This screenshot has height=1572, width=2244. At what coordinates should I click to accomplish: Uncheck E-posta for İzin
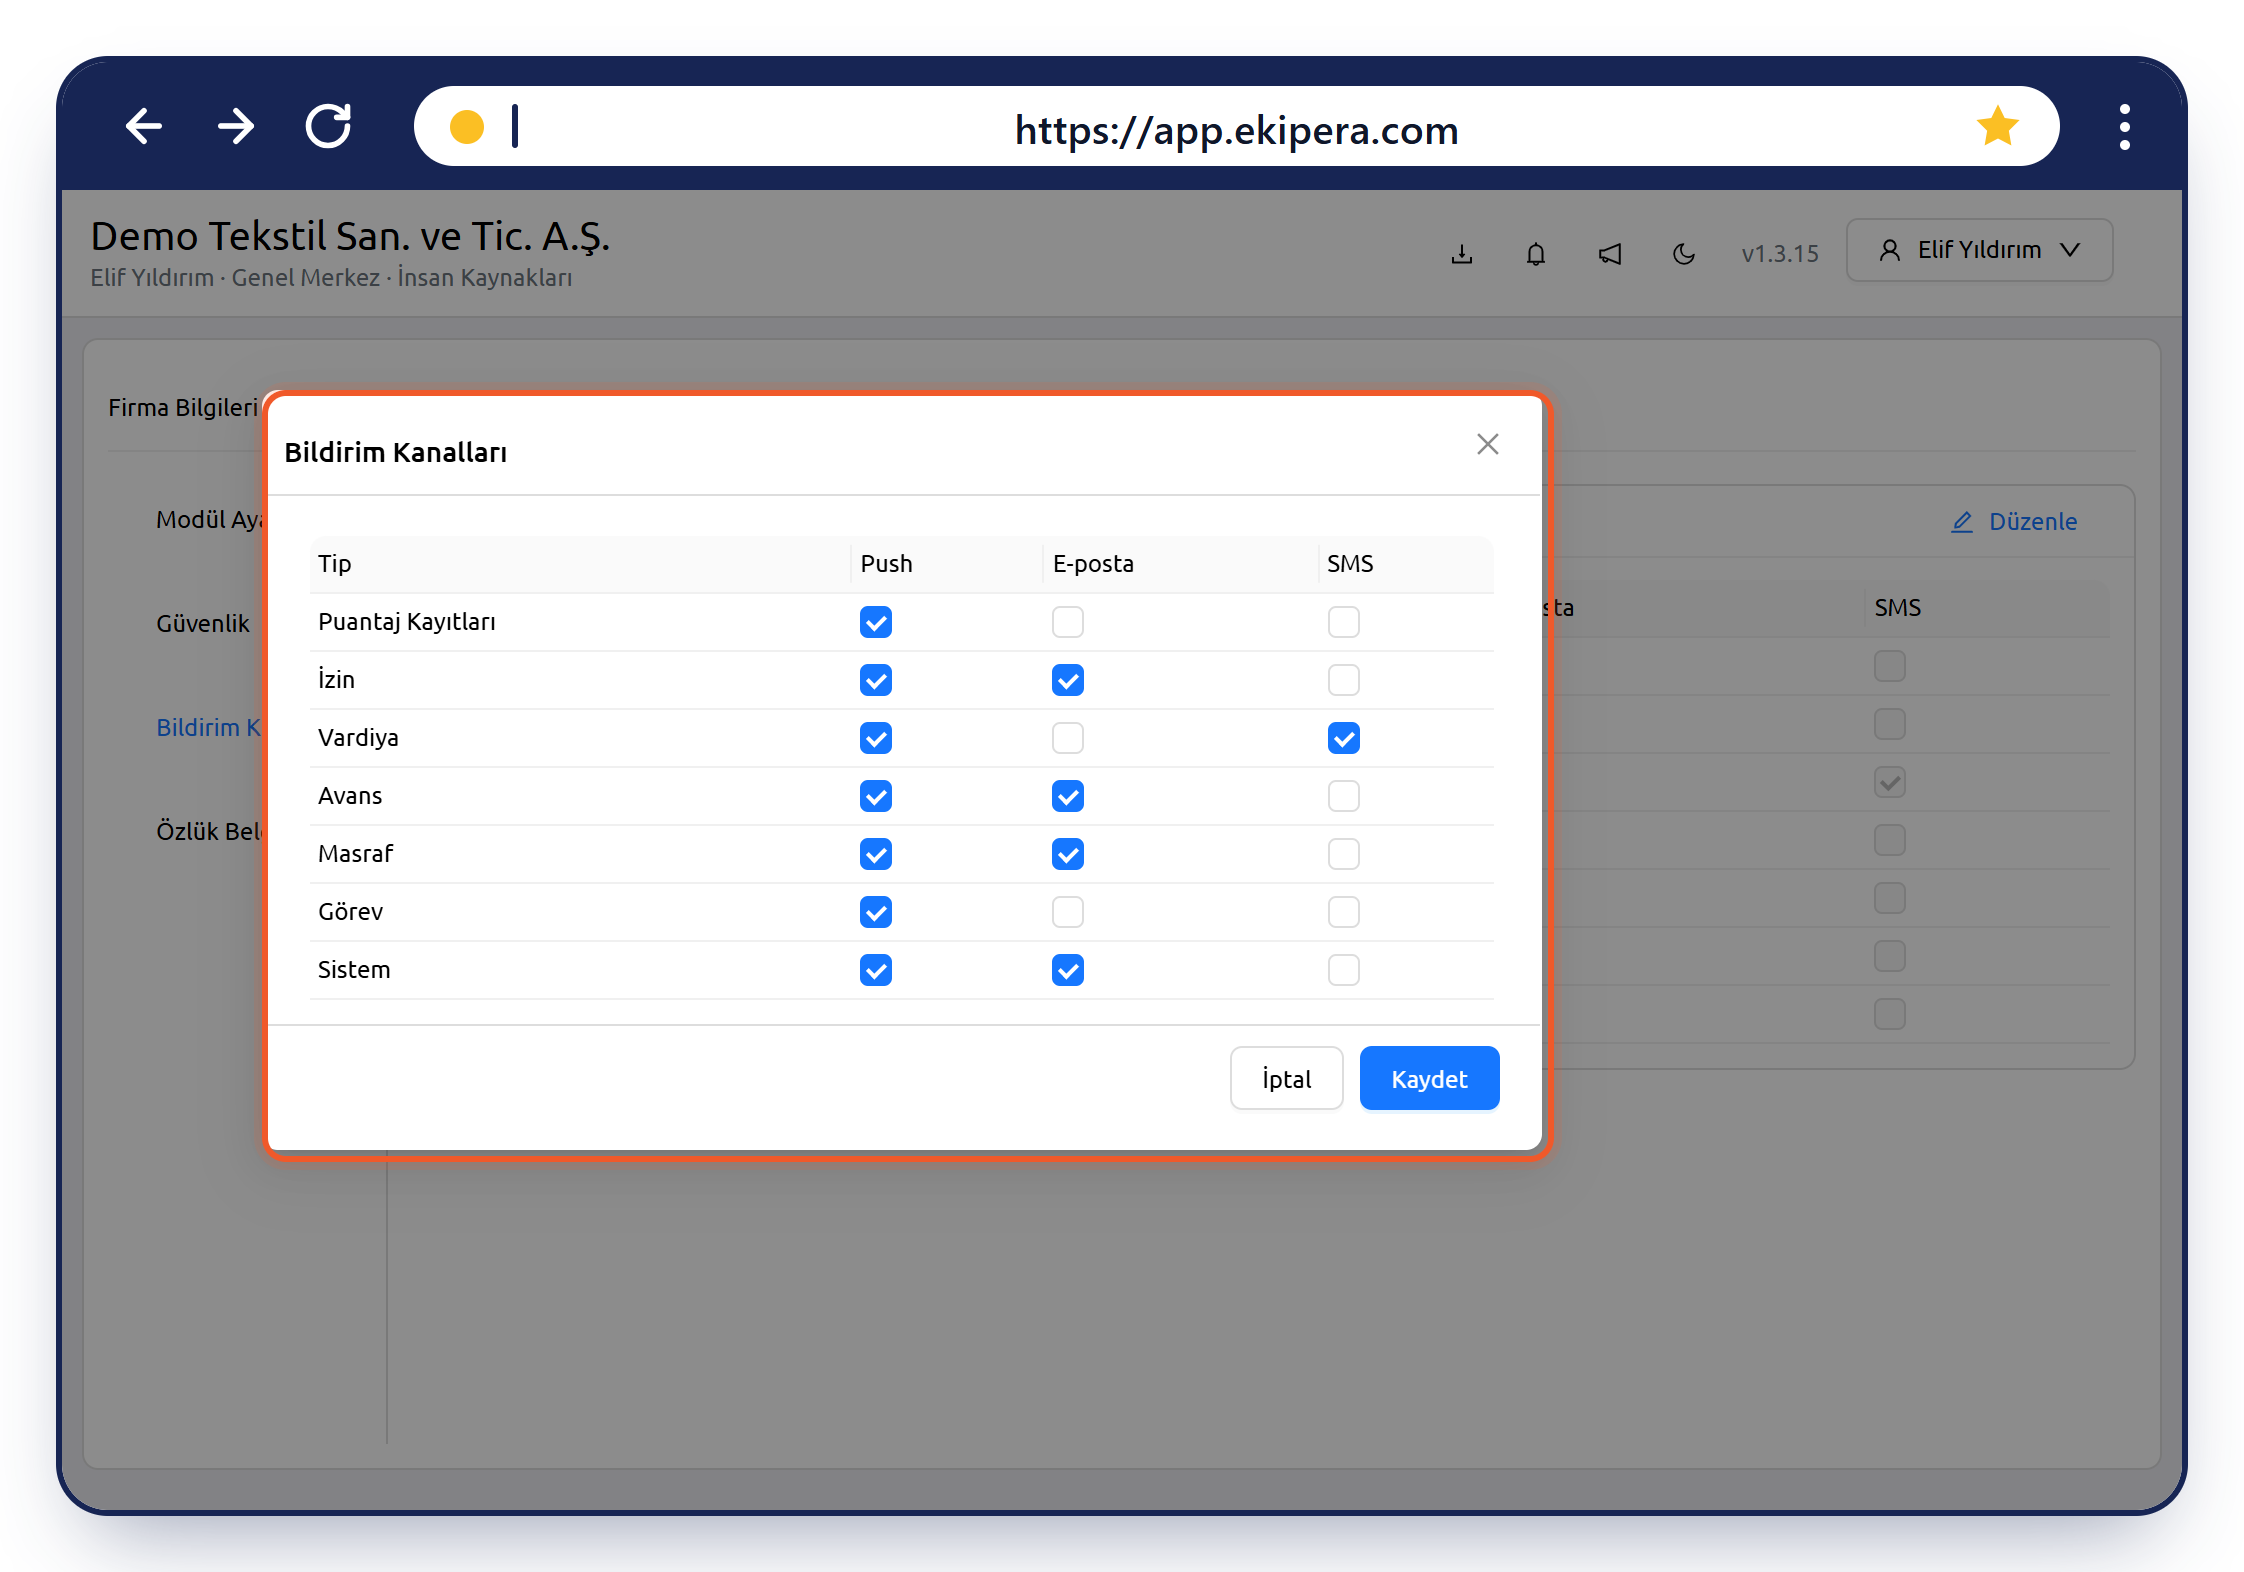pyautogui.click(x=1068, y=680)
